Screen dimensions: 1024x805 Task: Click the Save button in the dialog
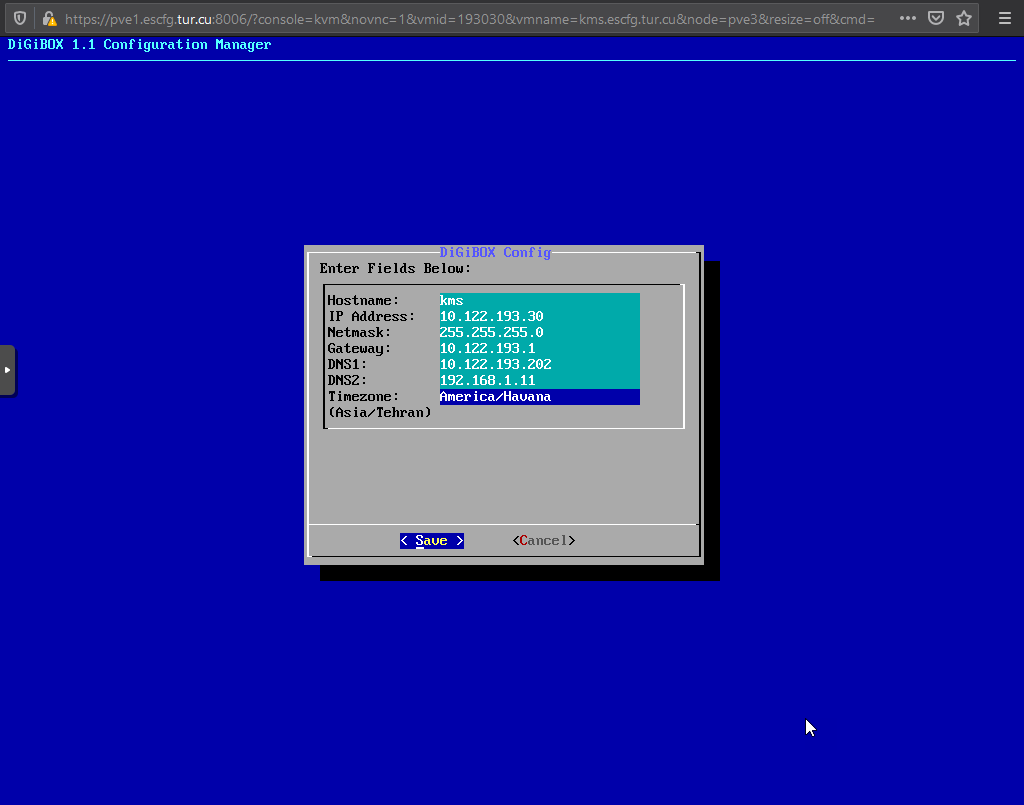432,541
